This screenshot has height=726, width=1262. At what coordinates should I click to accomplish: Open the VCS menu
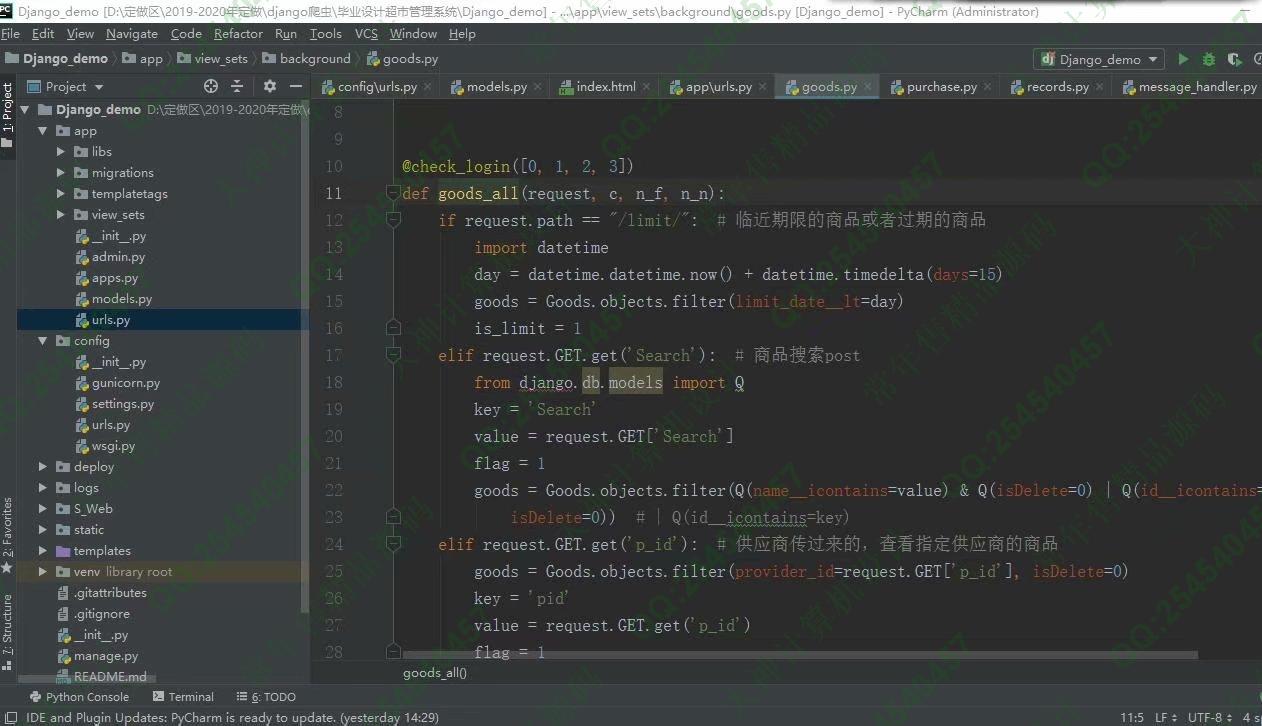[366, 33]
